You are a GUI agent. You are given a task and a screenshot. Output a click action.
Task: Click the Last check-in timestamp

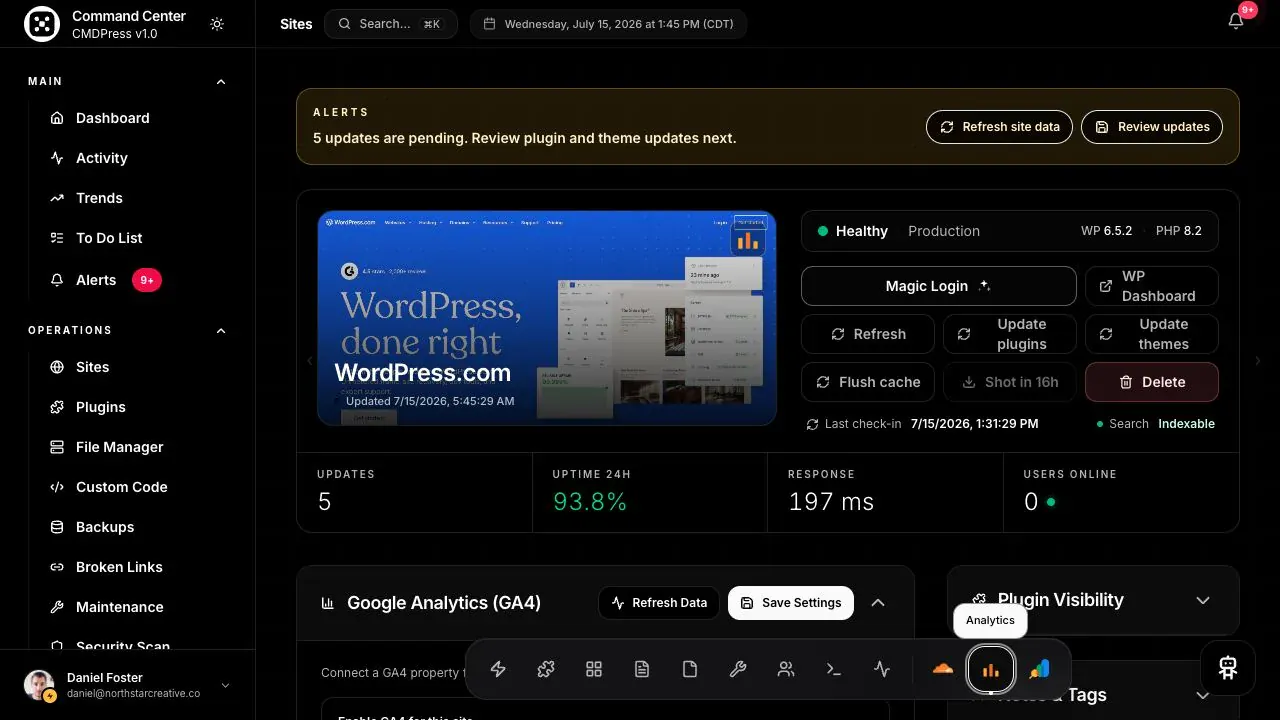[x=974, y=424]
